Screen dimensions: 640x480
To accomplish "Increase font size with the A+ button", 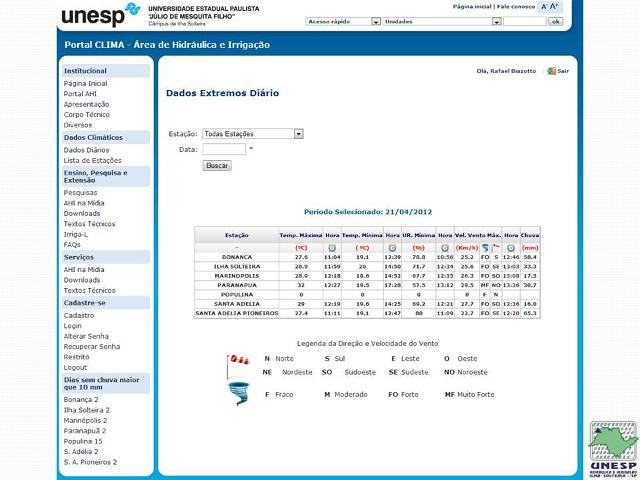I will tap(555, 6).
